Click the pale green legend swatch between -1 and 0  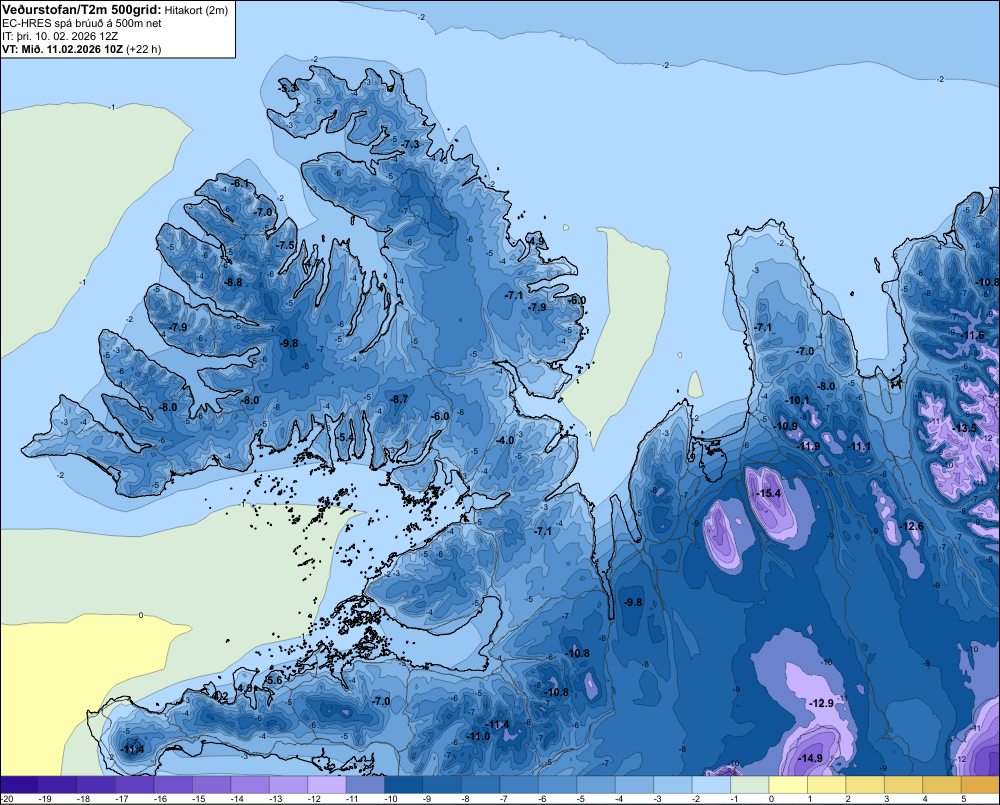coord(750,785)
